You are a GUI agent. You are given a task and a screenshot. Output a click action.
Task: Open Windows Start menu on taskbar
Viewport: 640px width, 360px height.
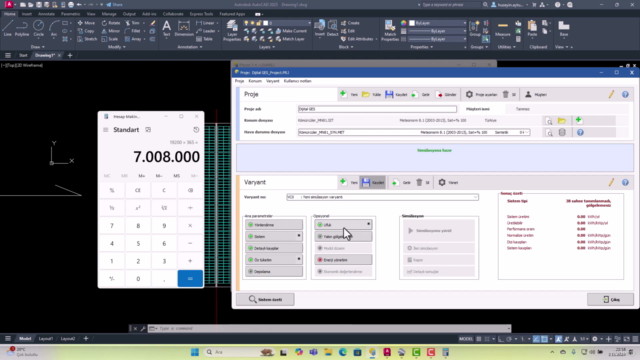point(195,352)
